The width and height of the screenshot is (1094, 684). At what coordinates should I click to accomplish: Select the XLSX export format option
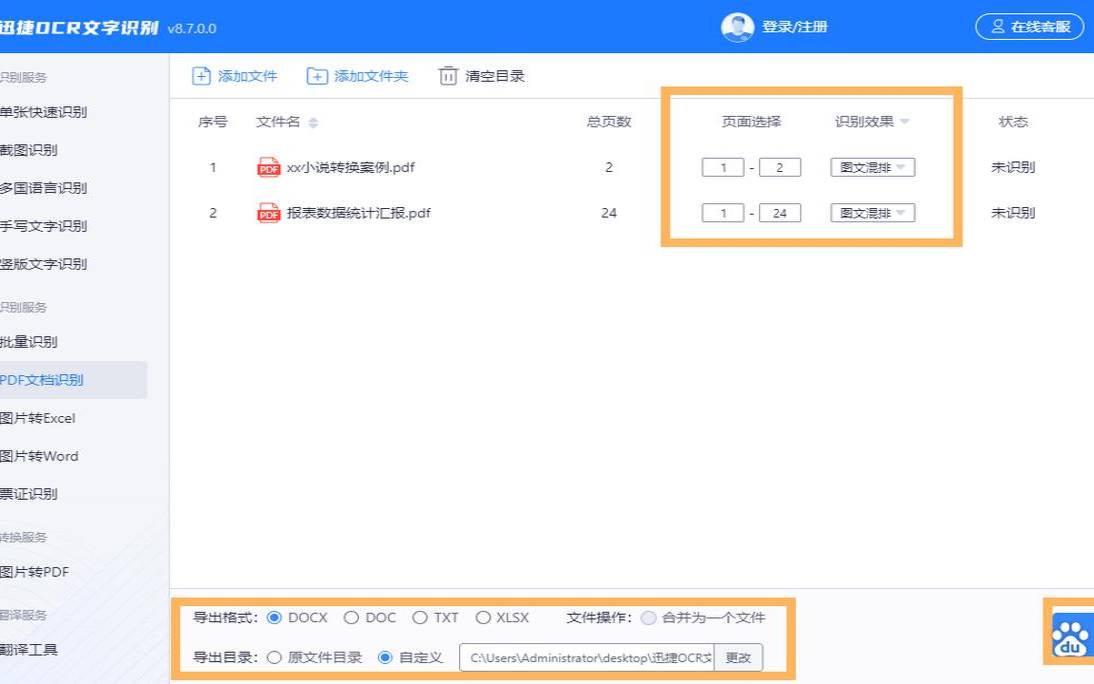[485, 617]
